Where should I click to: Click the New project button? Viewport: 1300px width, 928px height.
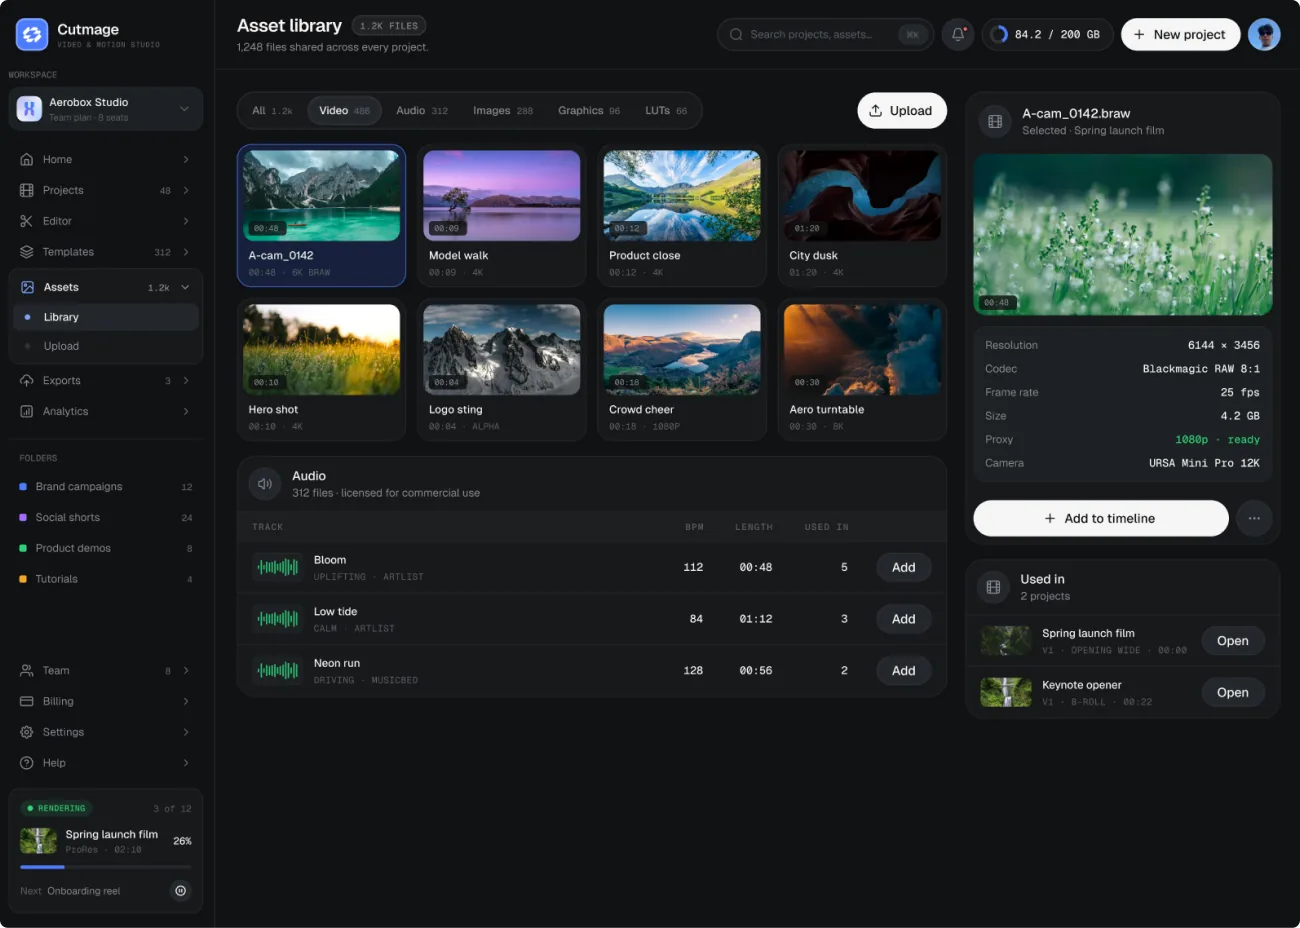1181,34
